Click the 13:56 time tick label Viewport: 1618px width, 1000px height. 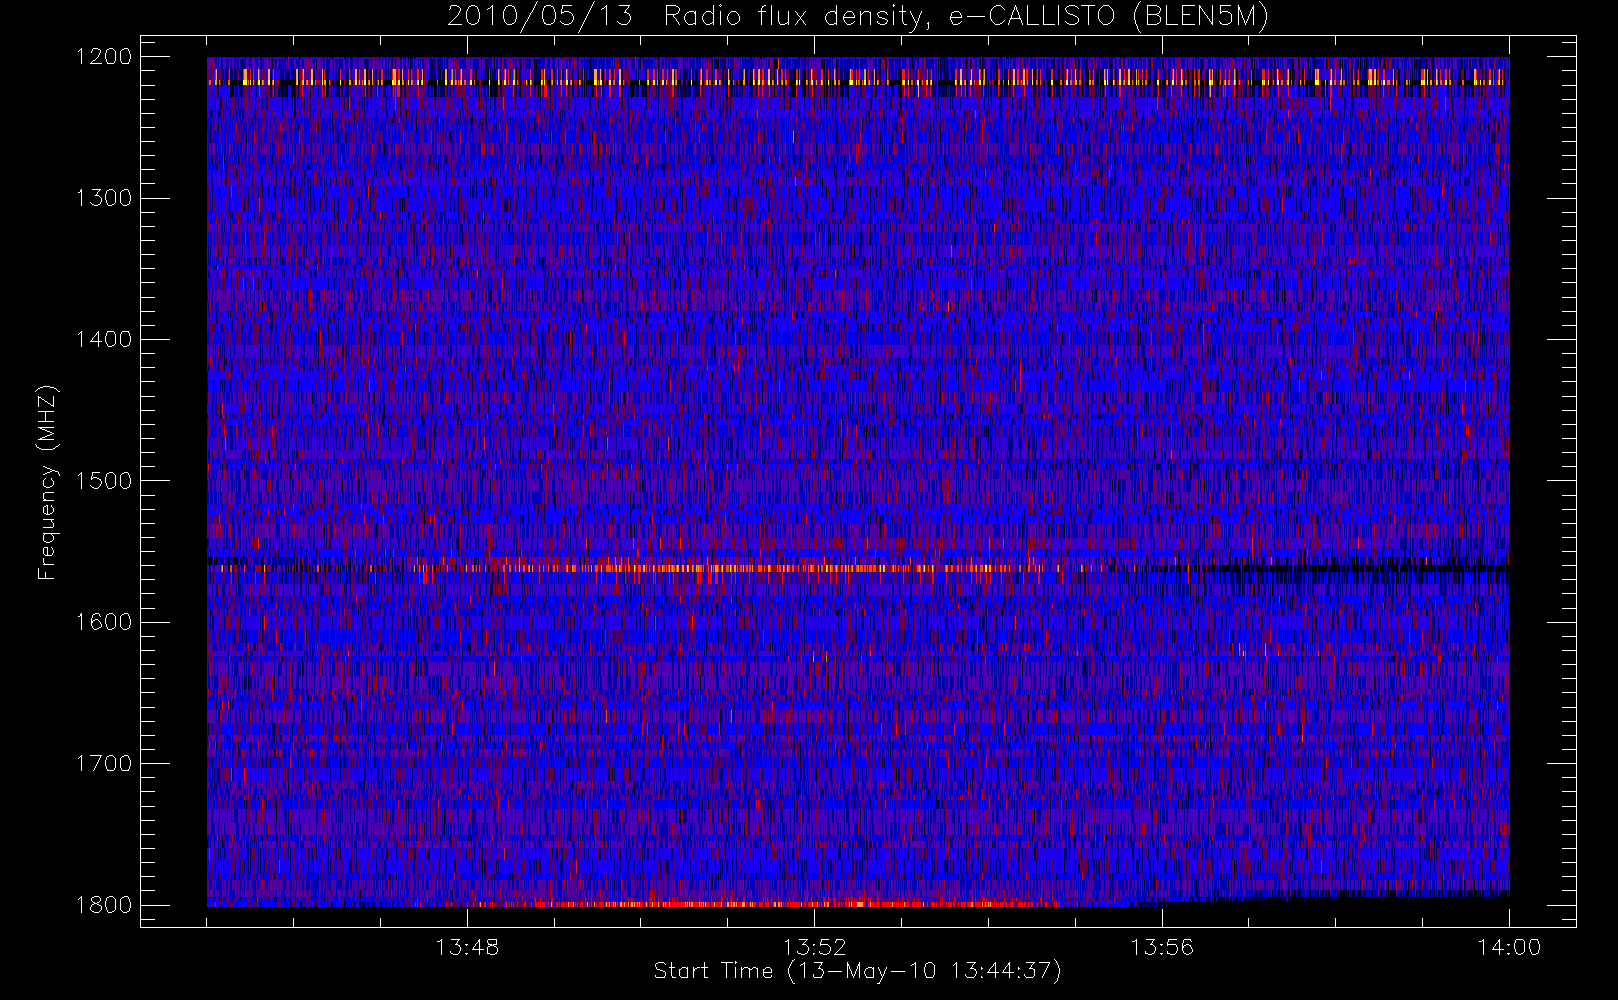click(x=1162, y=947)
